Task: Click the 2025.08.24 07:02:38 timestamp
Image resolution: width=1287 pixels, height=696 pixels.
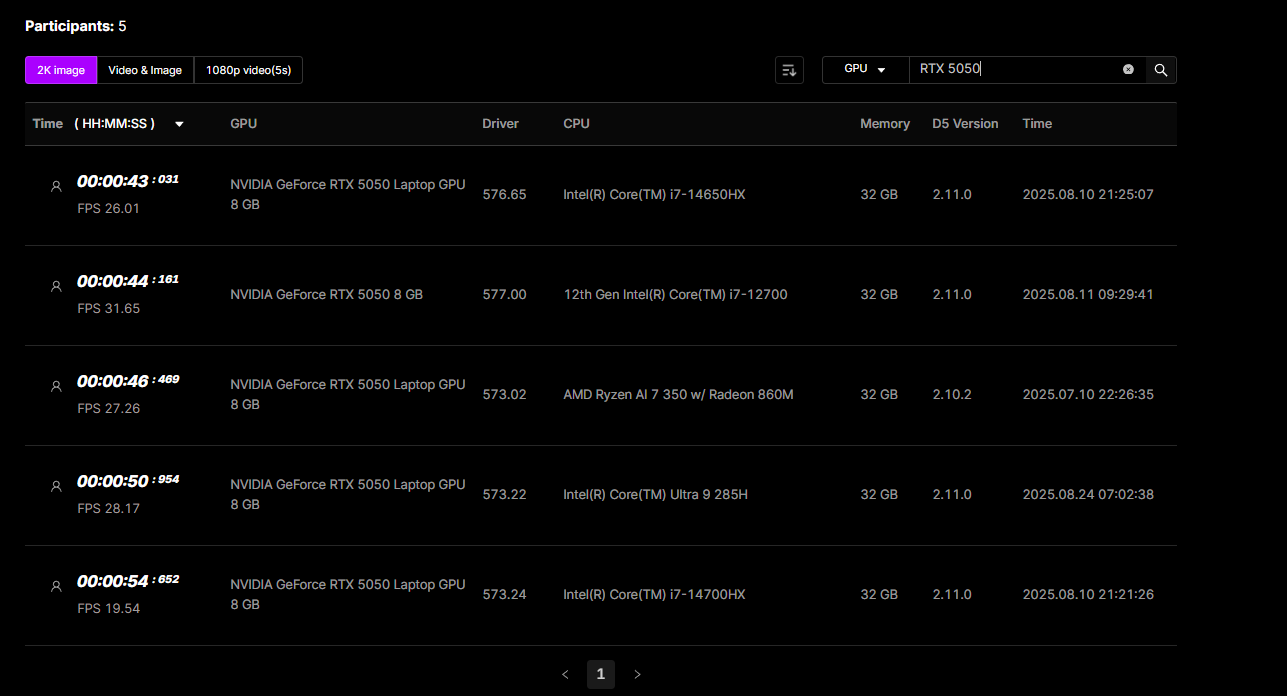Action: [1088, 495]
